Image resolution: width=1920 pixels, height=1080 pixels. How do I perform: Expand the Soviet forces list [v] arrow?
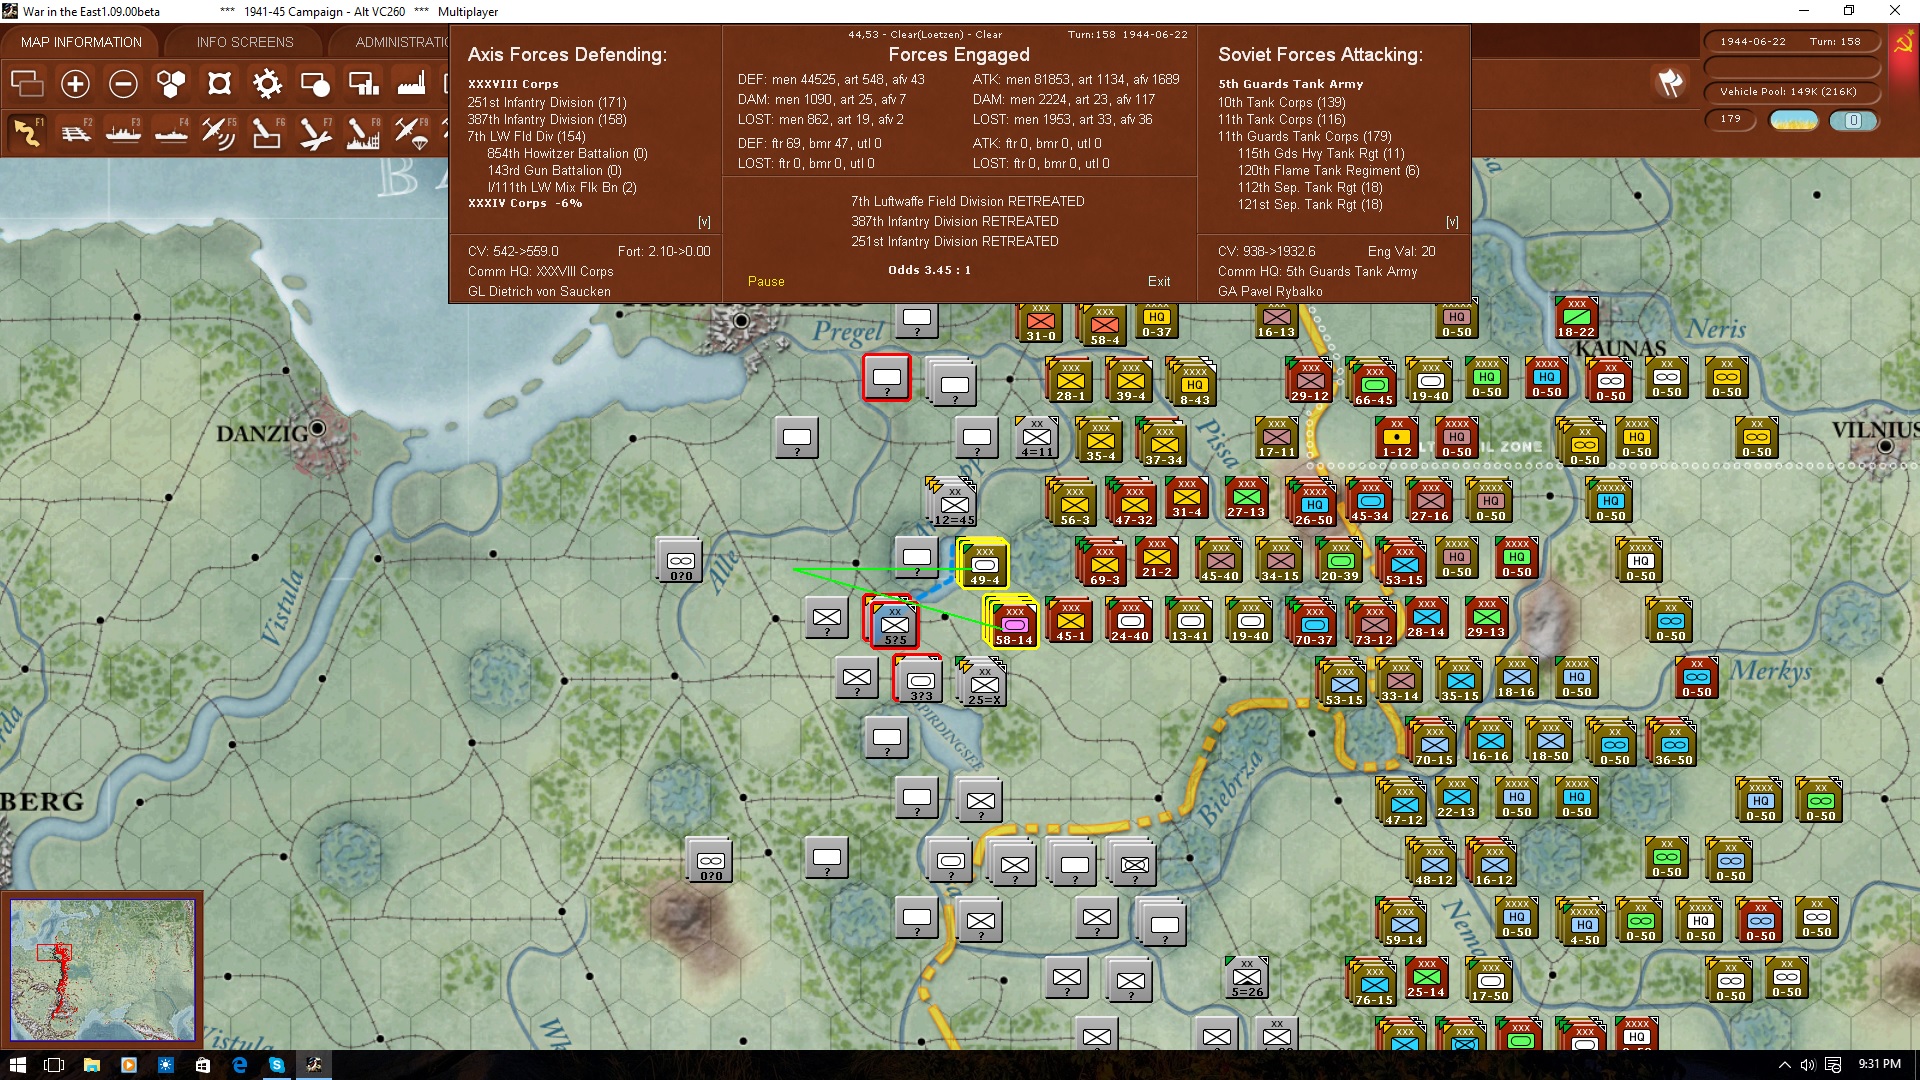pos(1452,222)
